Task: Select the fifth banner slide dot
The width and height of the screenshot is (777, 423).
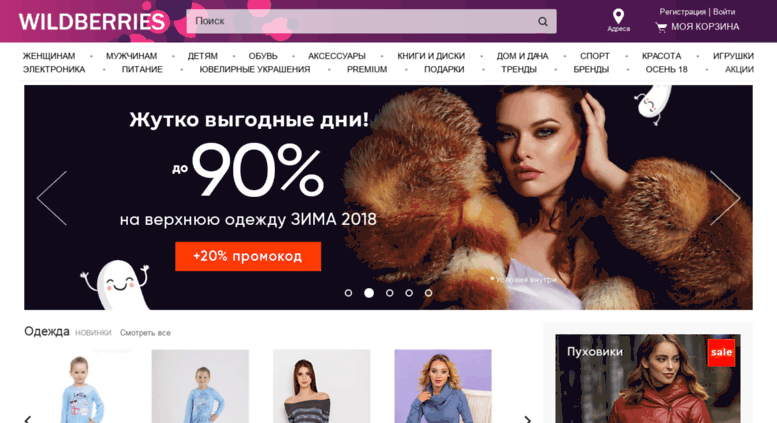Action: point(428,293)
